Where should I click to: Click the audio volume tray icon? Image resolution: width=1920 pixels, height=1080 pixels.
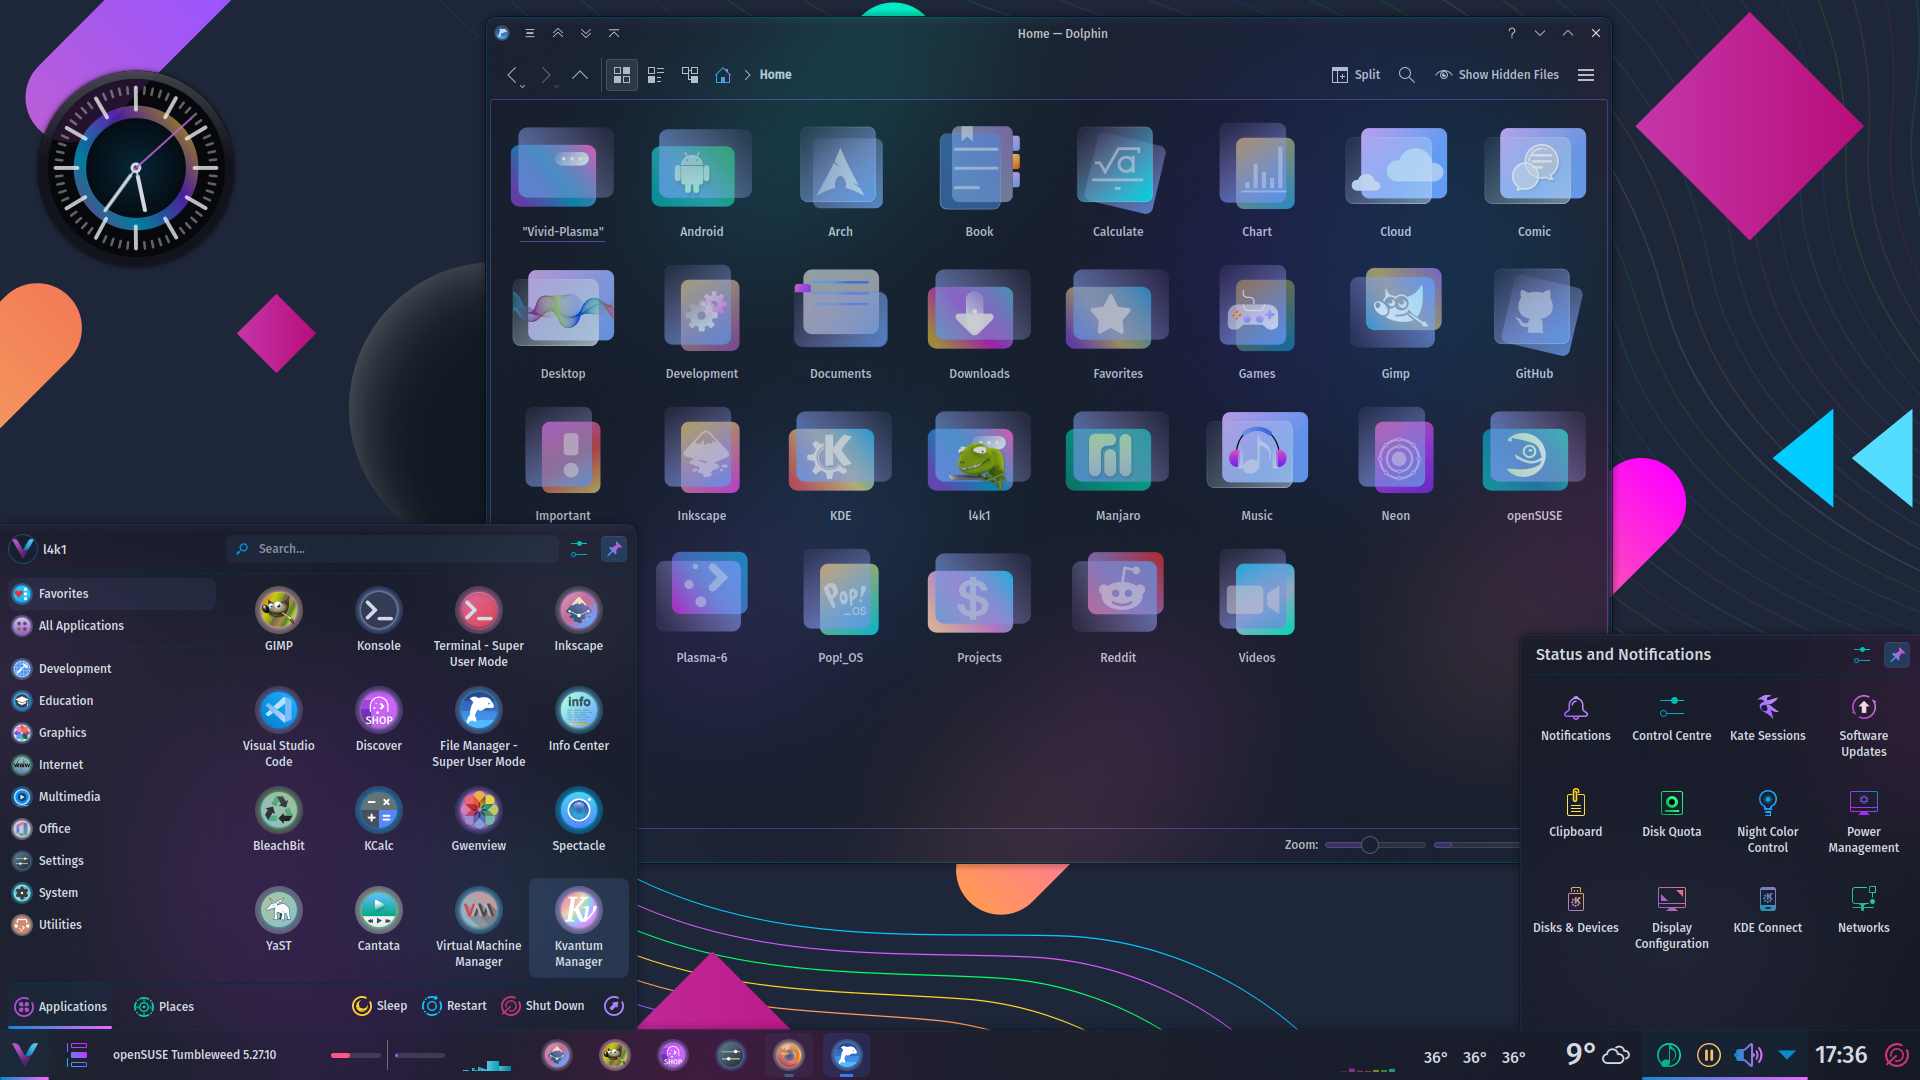(1749, 1055)
